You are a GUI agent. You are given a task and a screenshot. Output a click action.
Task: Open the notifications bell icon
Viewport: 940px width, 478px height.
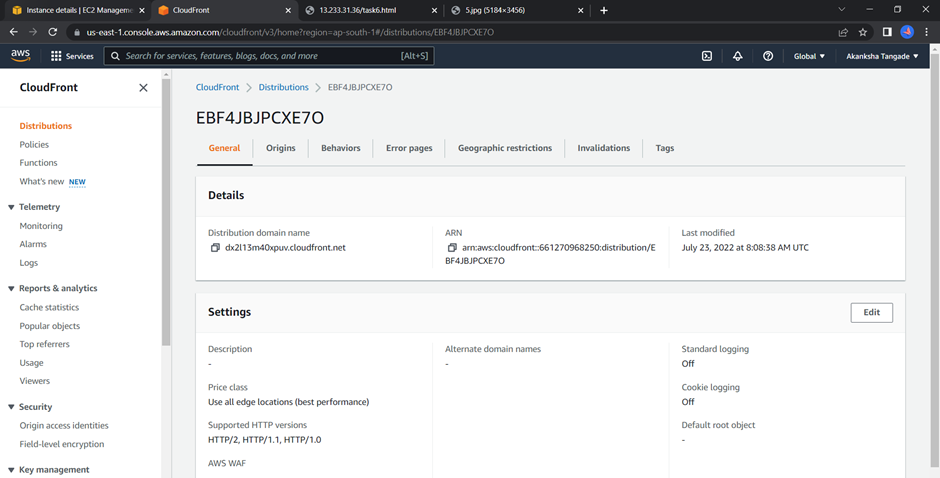[737, 56]
